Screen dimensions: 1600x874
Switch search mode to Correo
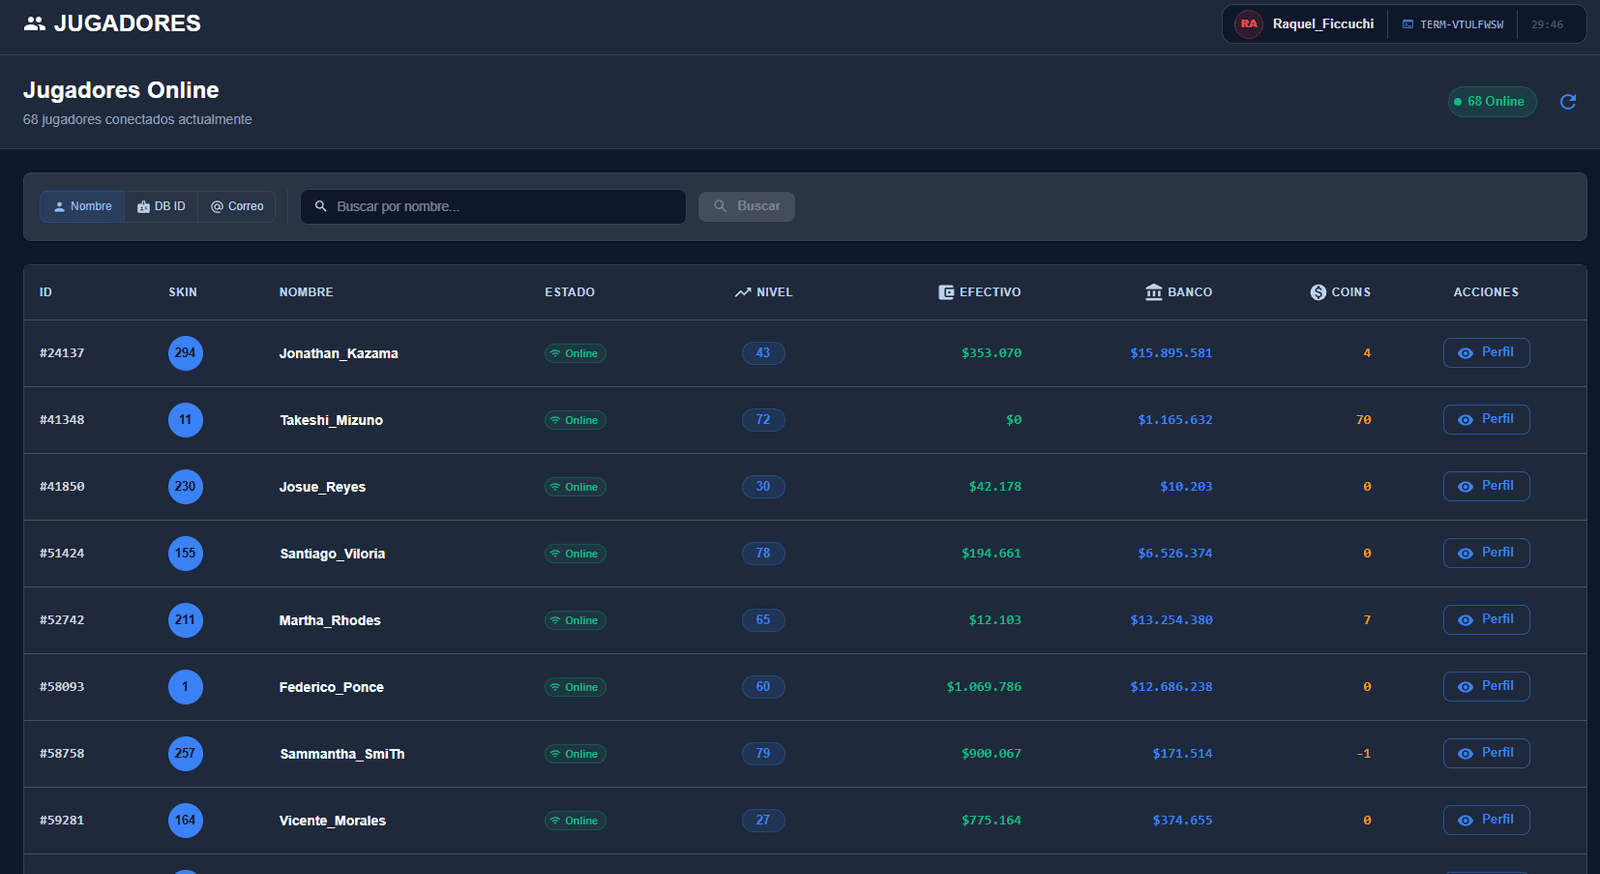tap(236, 206)
